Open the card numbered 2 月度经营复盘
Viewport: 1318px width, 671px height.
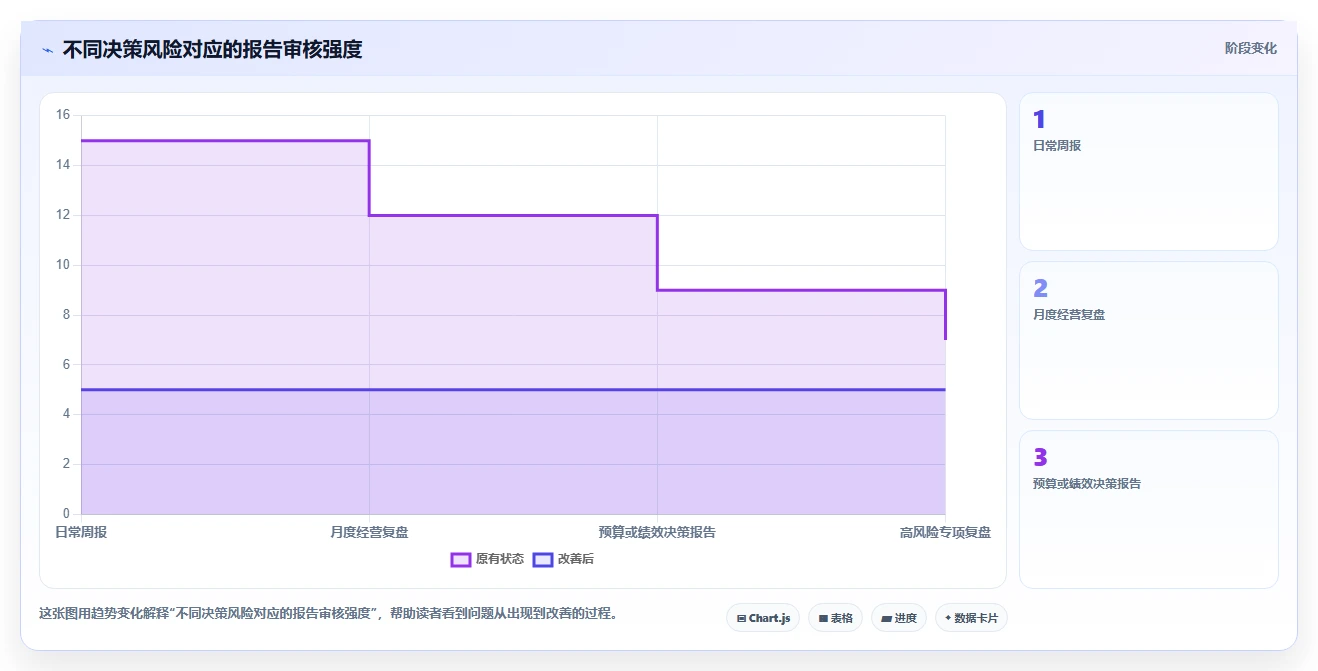click(1149, 340)
